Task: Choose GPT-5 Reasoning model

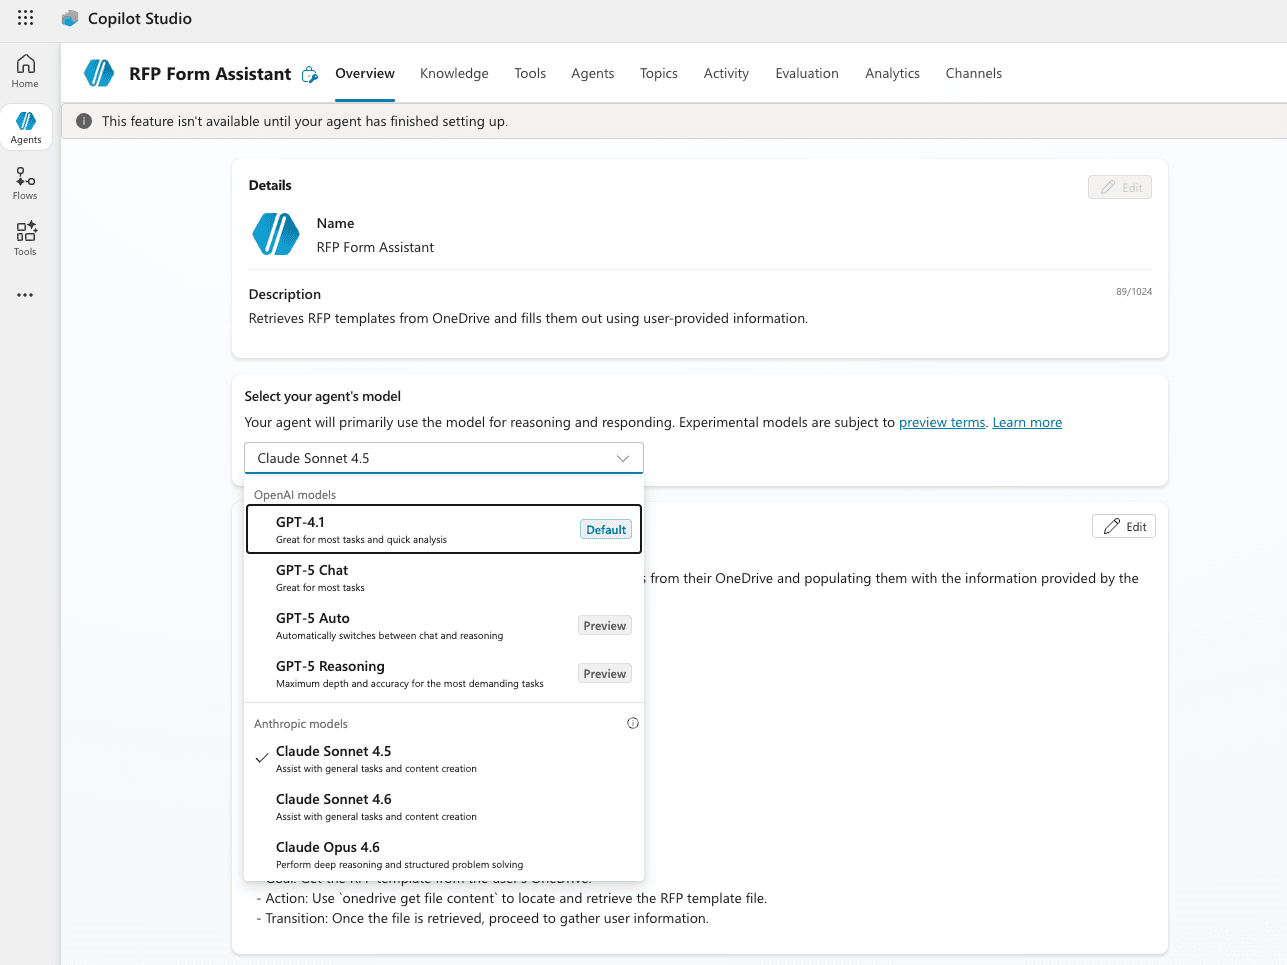Action: point(444,673)
